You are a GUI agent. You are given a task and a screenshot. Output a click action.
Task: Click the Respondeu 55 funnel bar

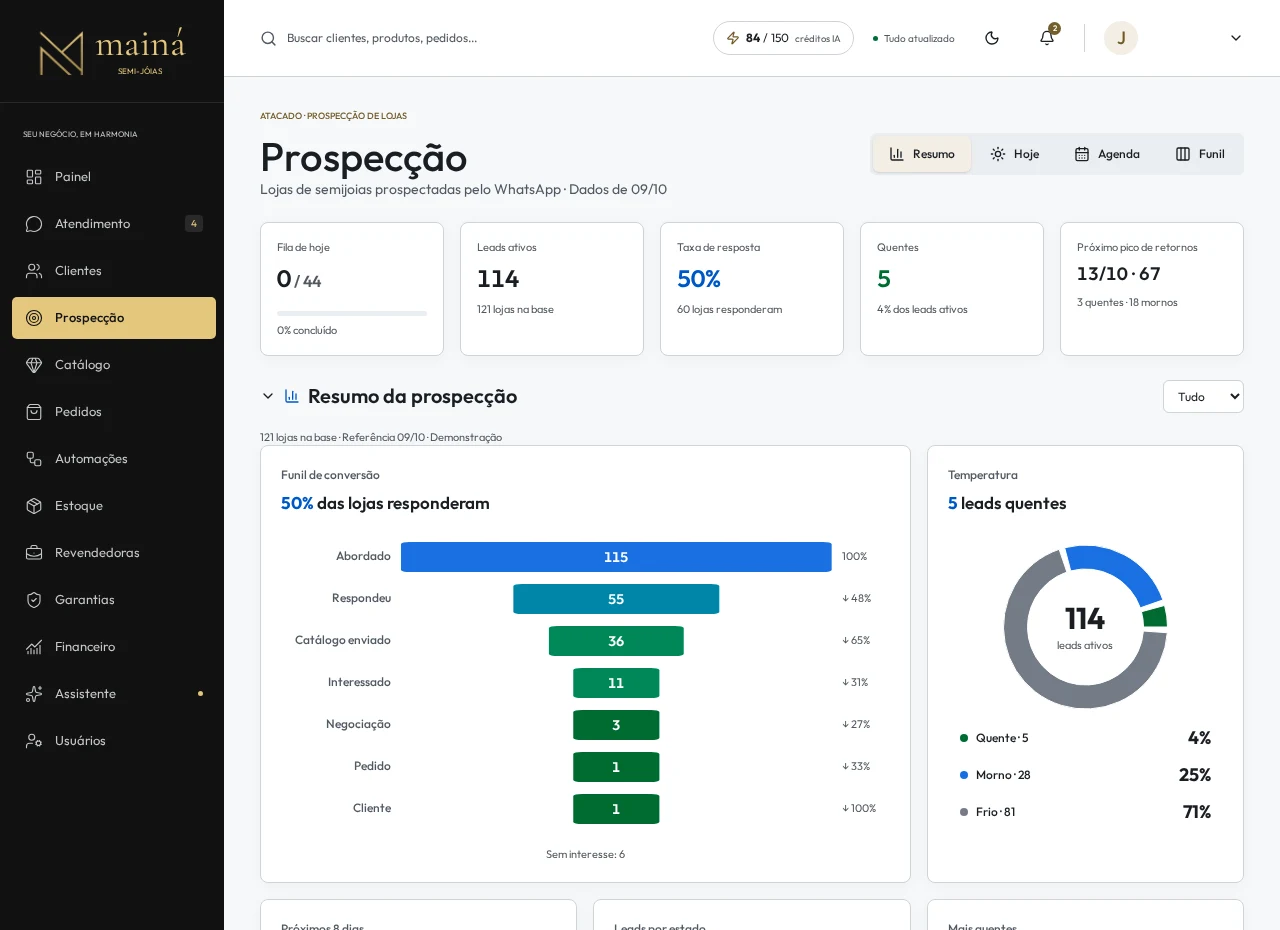coord(616,599)
